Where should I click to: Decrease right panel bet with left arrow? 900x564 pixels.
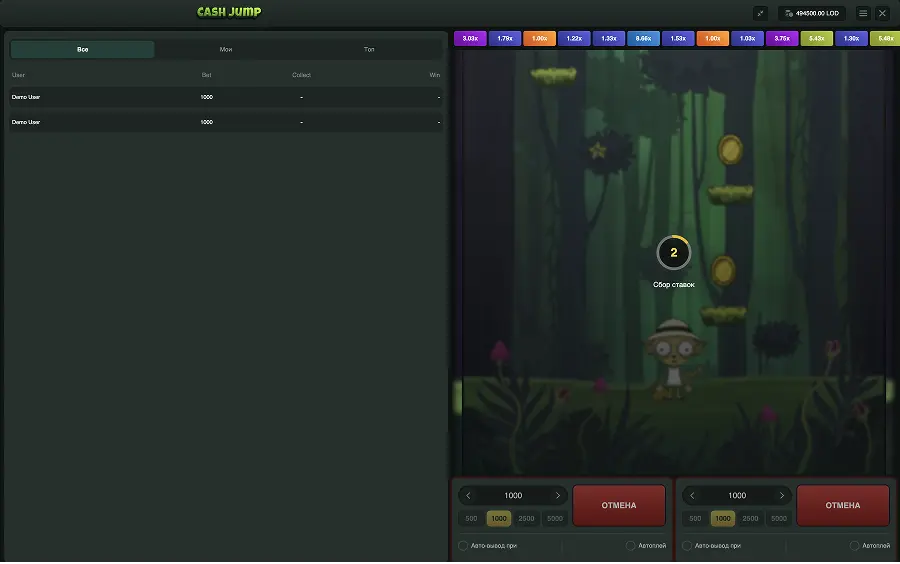[x=692, y=495]
